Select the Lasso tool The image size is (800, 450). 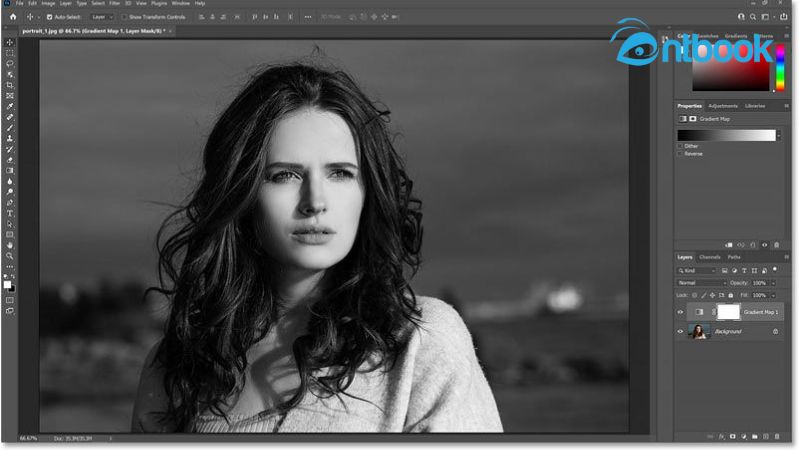coord(10,64)
